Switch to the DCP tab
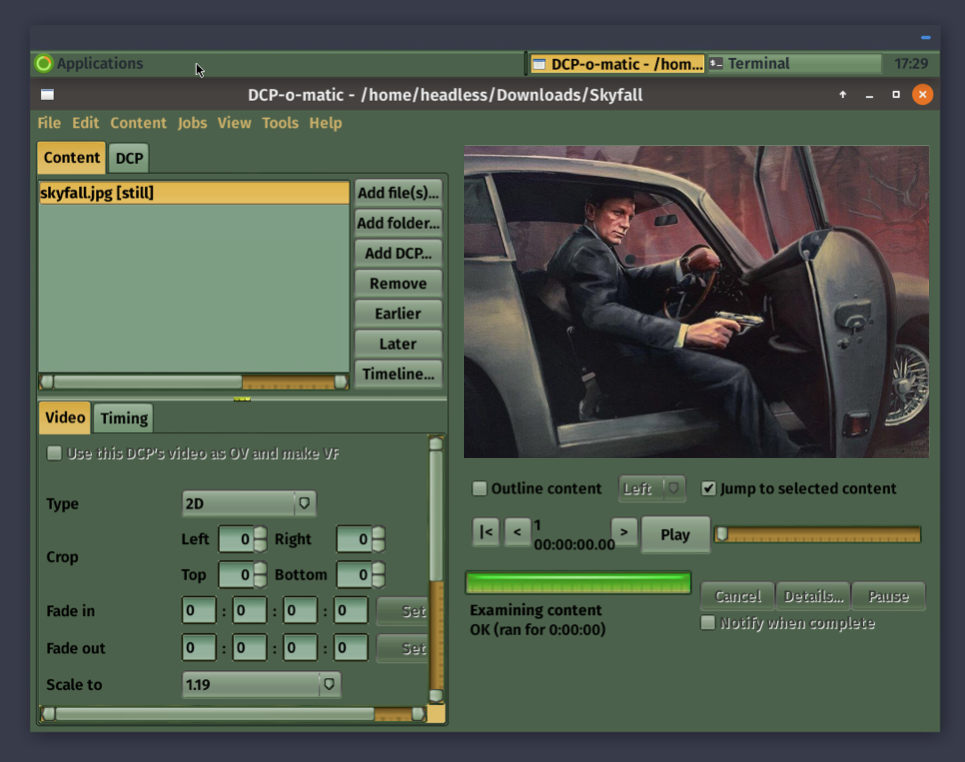965x762 pixels. (129, 158)
